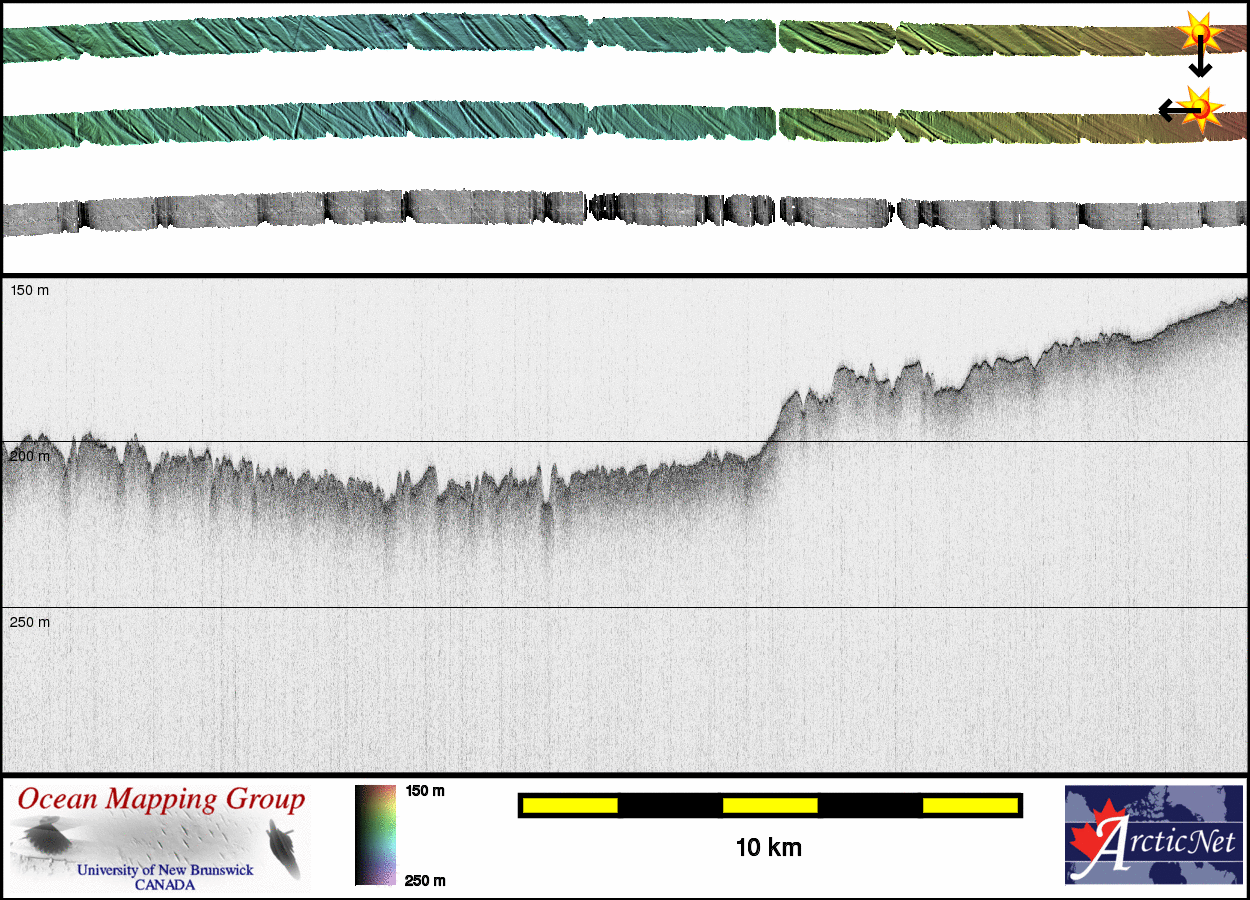Click the 10 km scale label
Screen dimensions: 1250x900
tap(768, 848)
